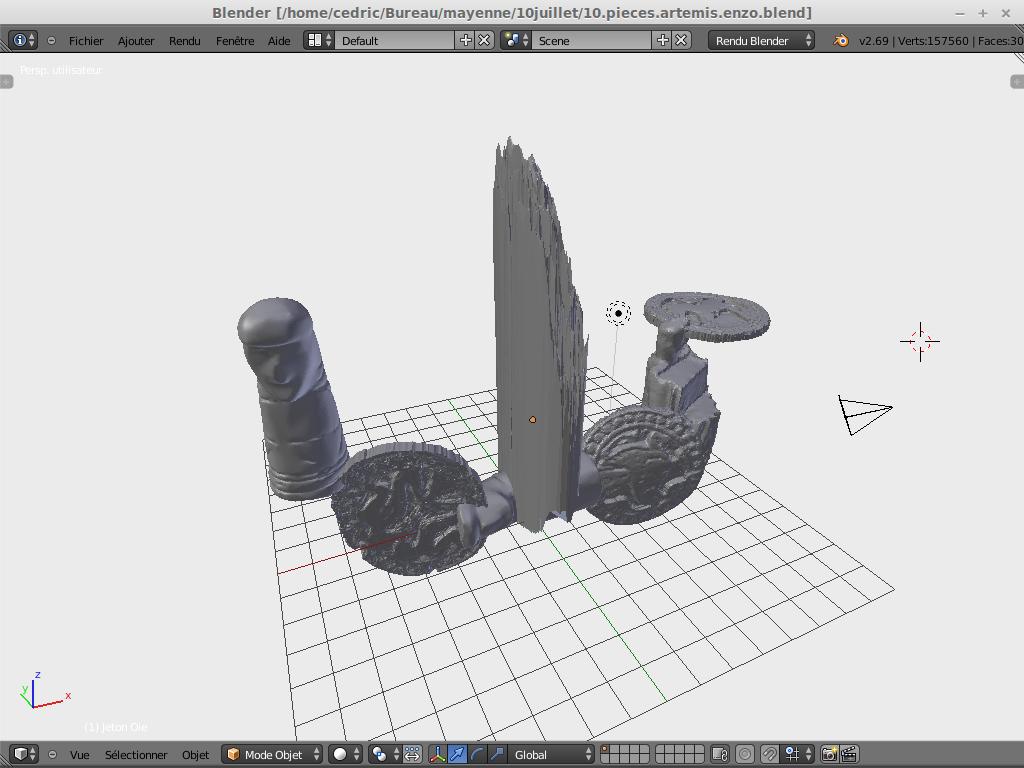Image resolution: width=1024 pixels, height=768 pixels.
Task: Open the Rendu Blender engine dropdown
Action: point(761,40)
